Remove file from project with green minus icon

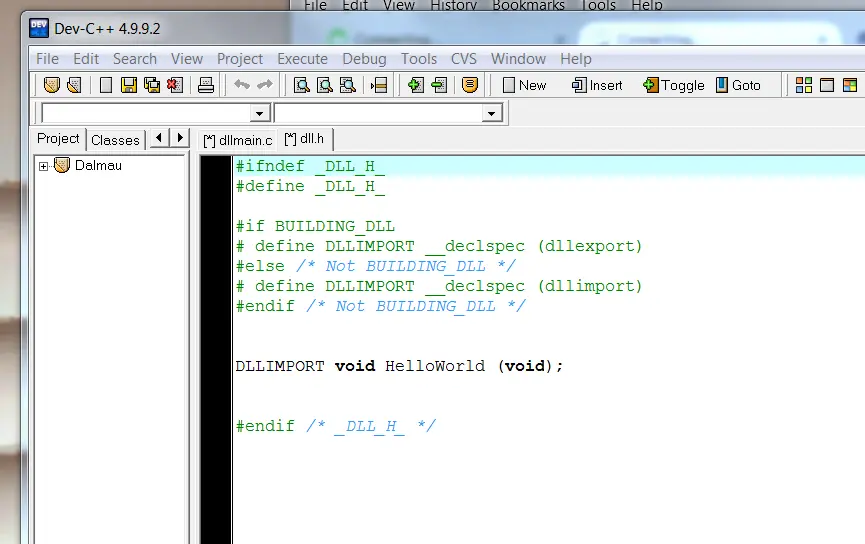pyautogui.click(x=439, y=85)
